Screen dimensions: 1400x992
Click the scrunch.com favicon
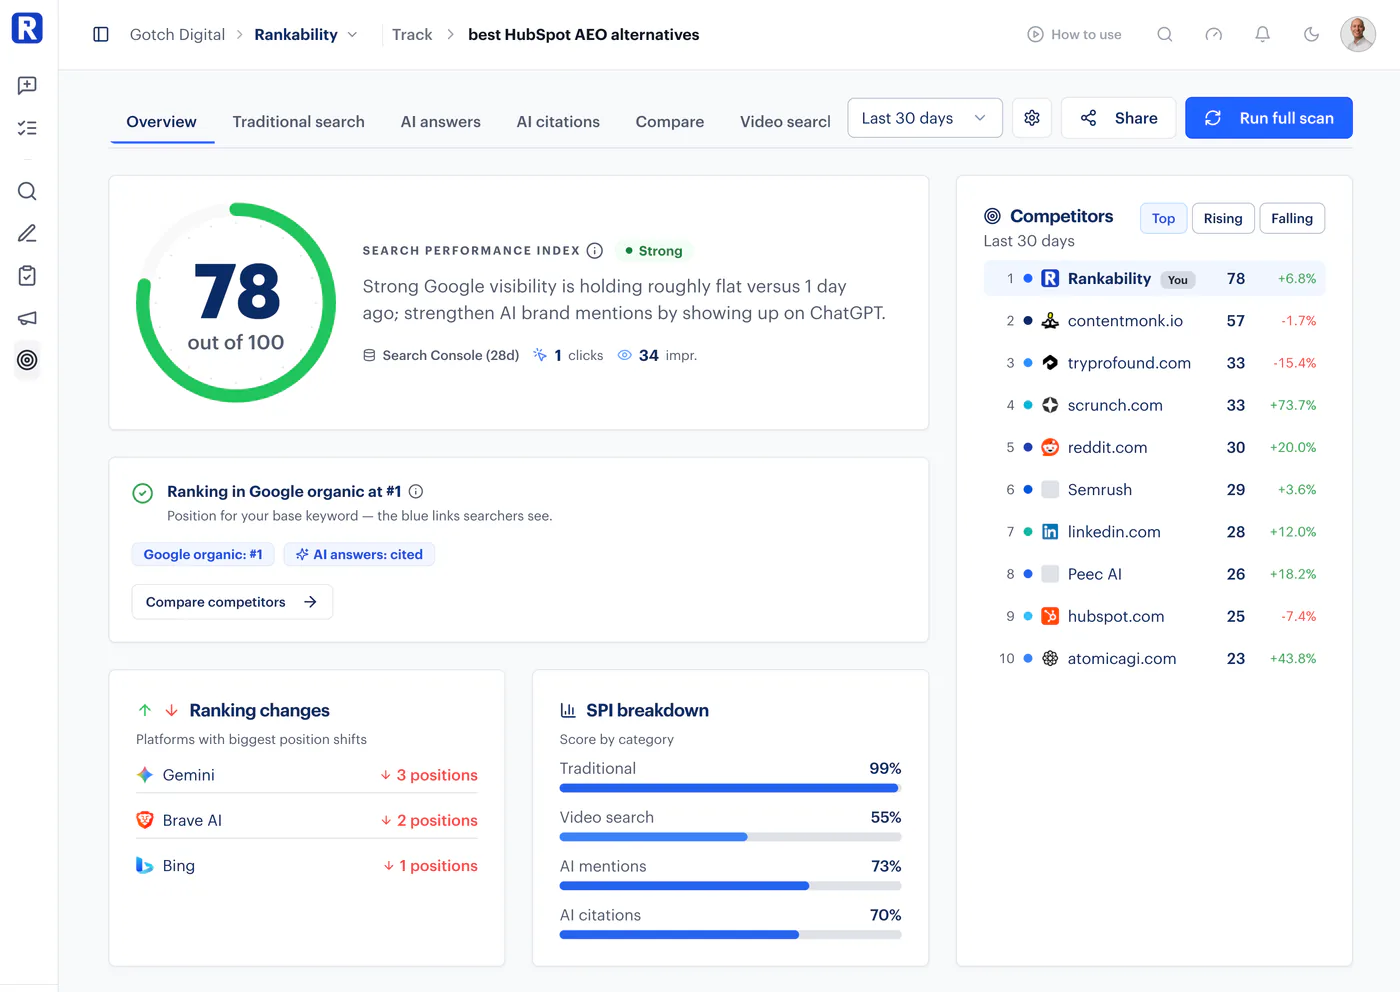(x=1050, y=405)
